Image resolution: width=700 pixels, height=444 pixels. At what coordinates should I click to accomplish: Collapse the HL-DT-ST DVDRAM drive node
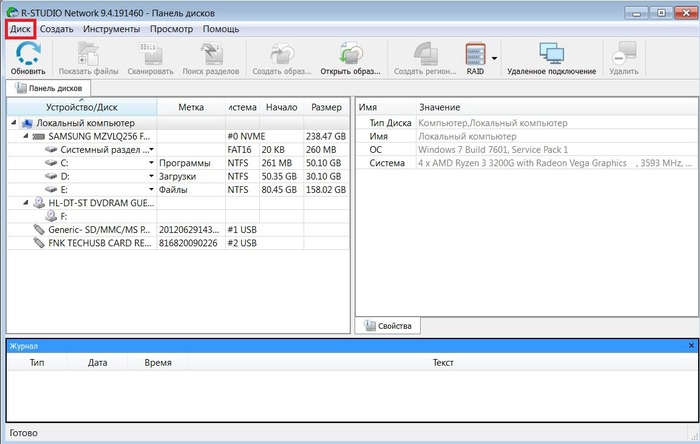pyautogui.click(x=25, y=202)
